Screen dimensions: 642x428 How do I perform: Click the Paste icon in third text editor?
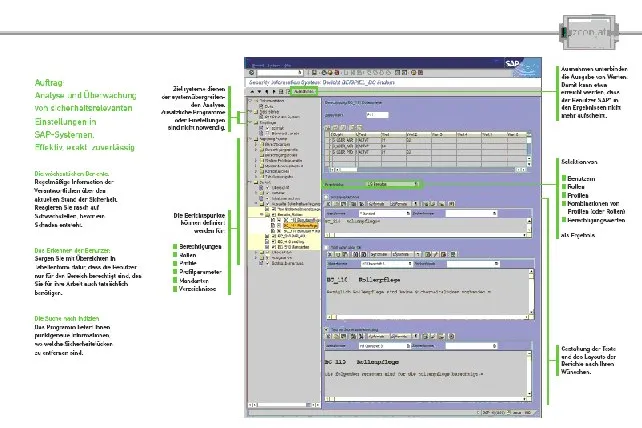click(344, 336)
